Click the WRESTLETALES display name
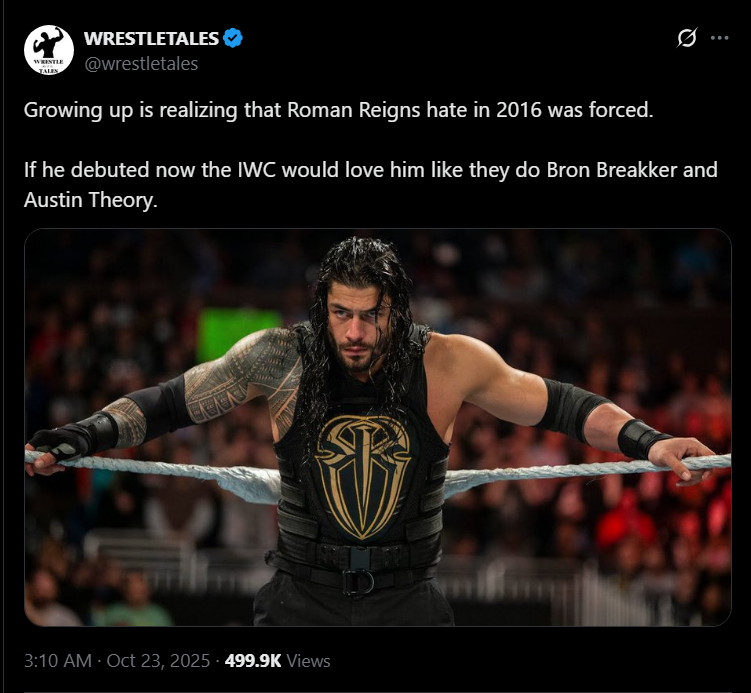This screenshot has height=693, width=751. click(151, 38)
